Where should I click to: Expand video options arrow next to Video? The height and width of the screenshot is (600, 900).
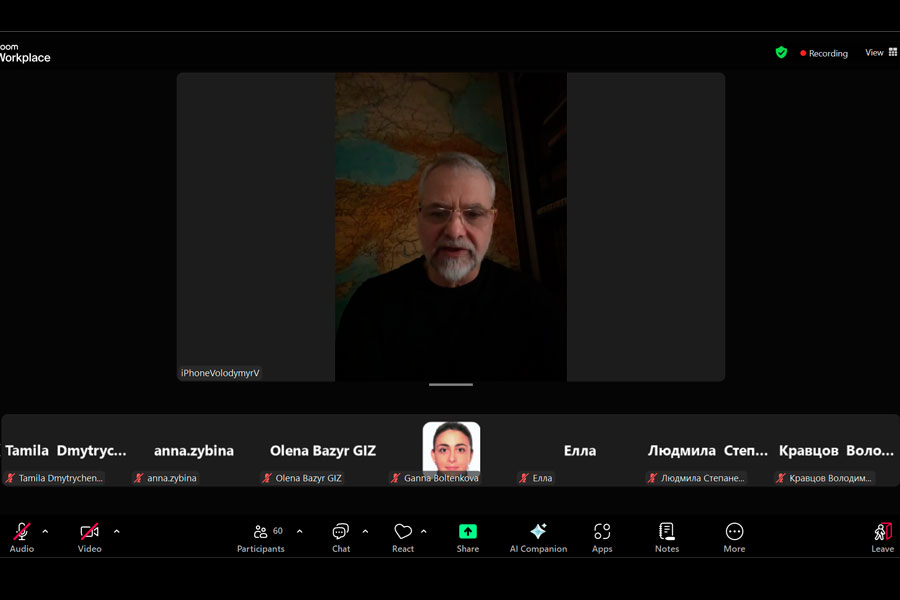(117, 532)
